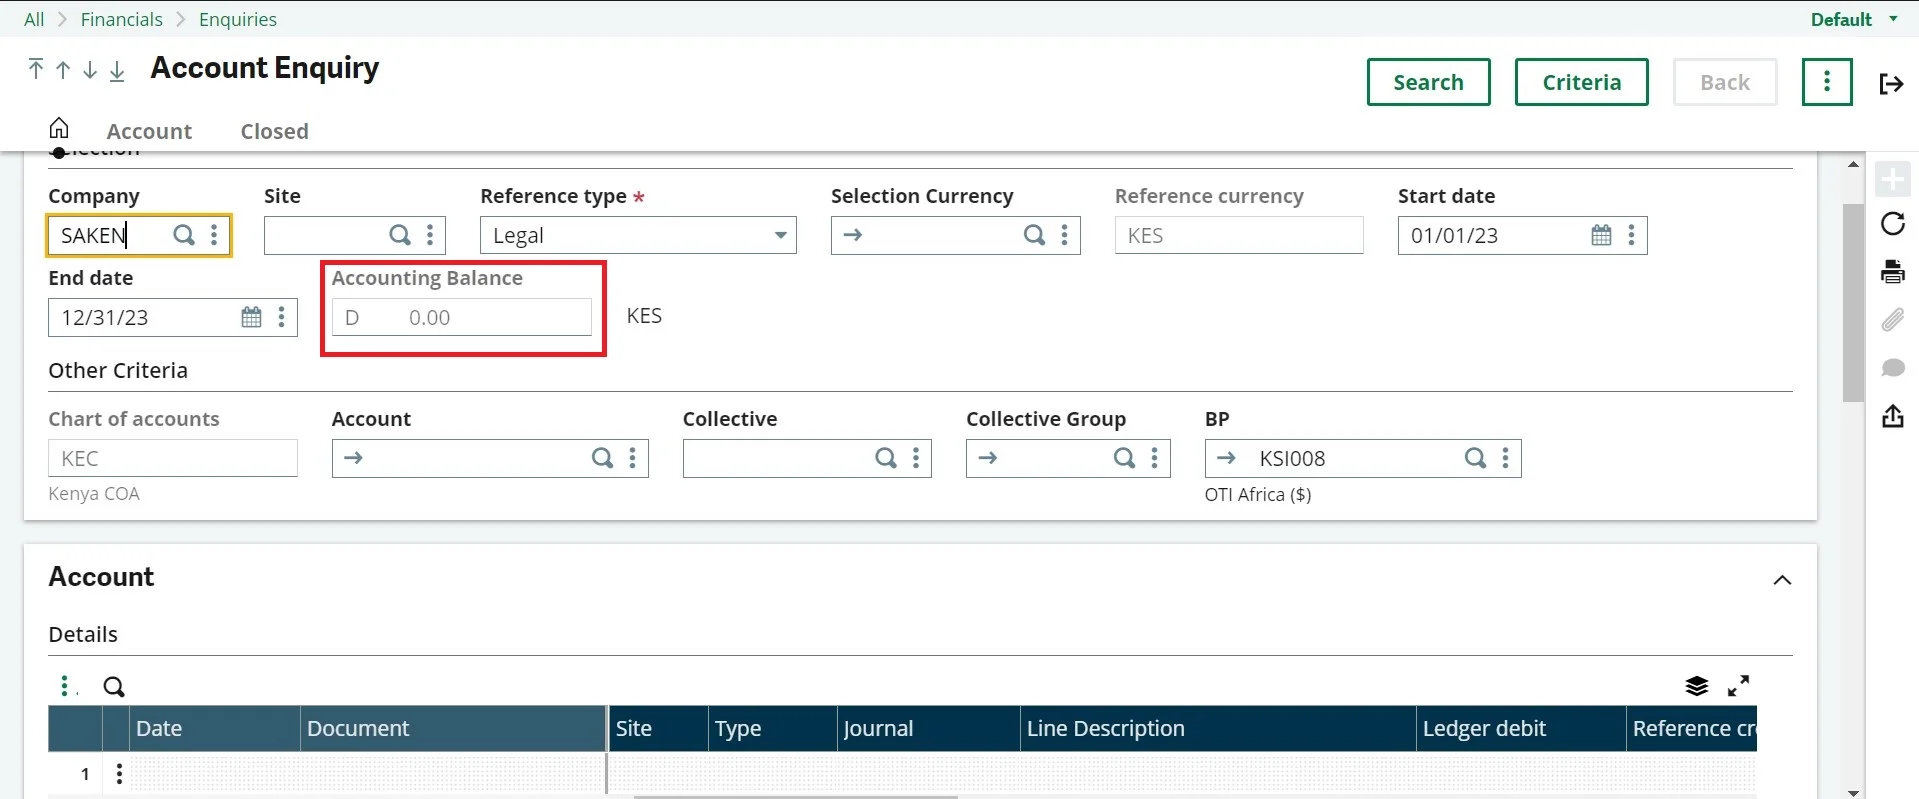This screenshot has width=1919, height=799.
Task: Open Collective Group actions dots
Action: (1154, 458)
